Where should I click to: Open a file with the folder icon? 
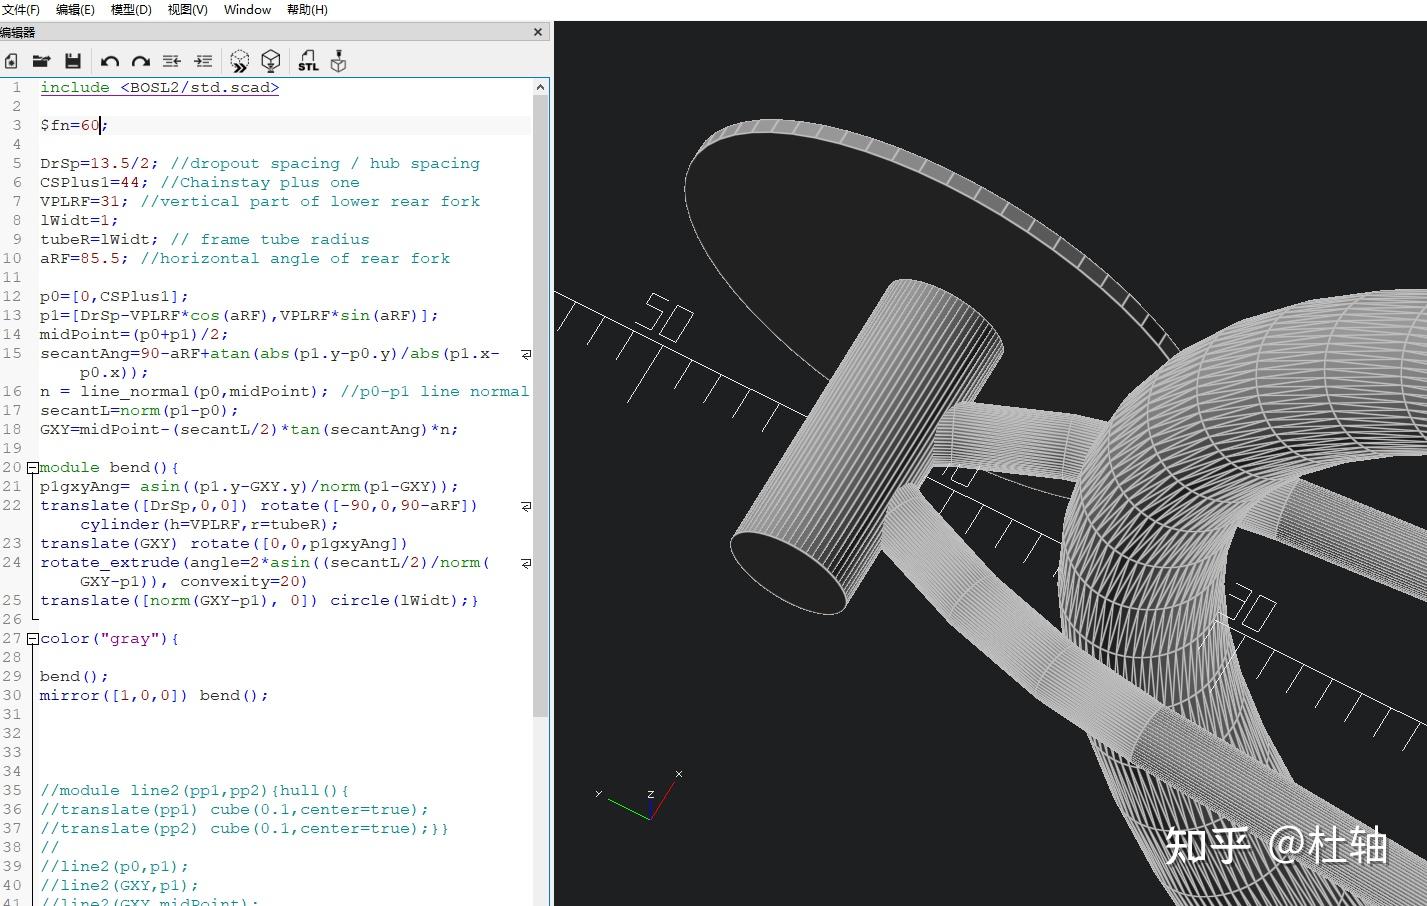(41, 61)
